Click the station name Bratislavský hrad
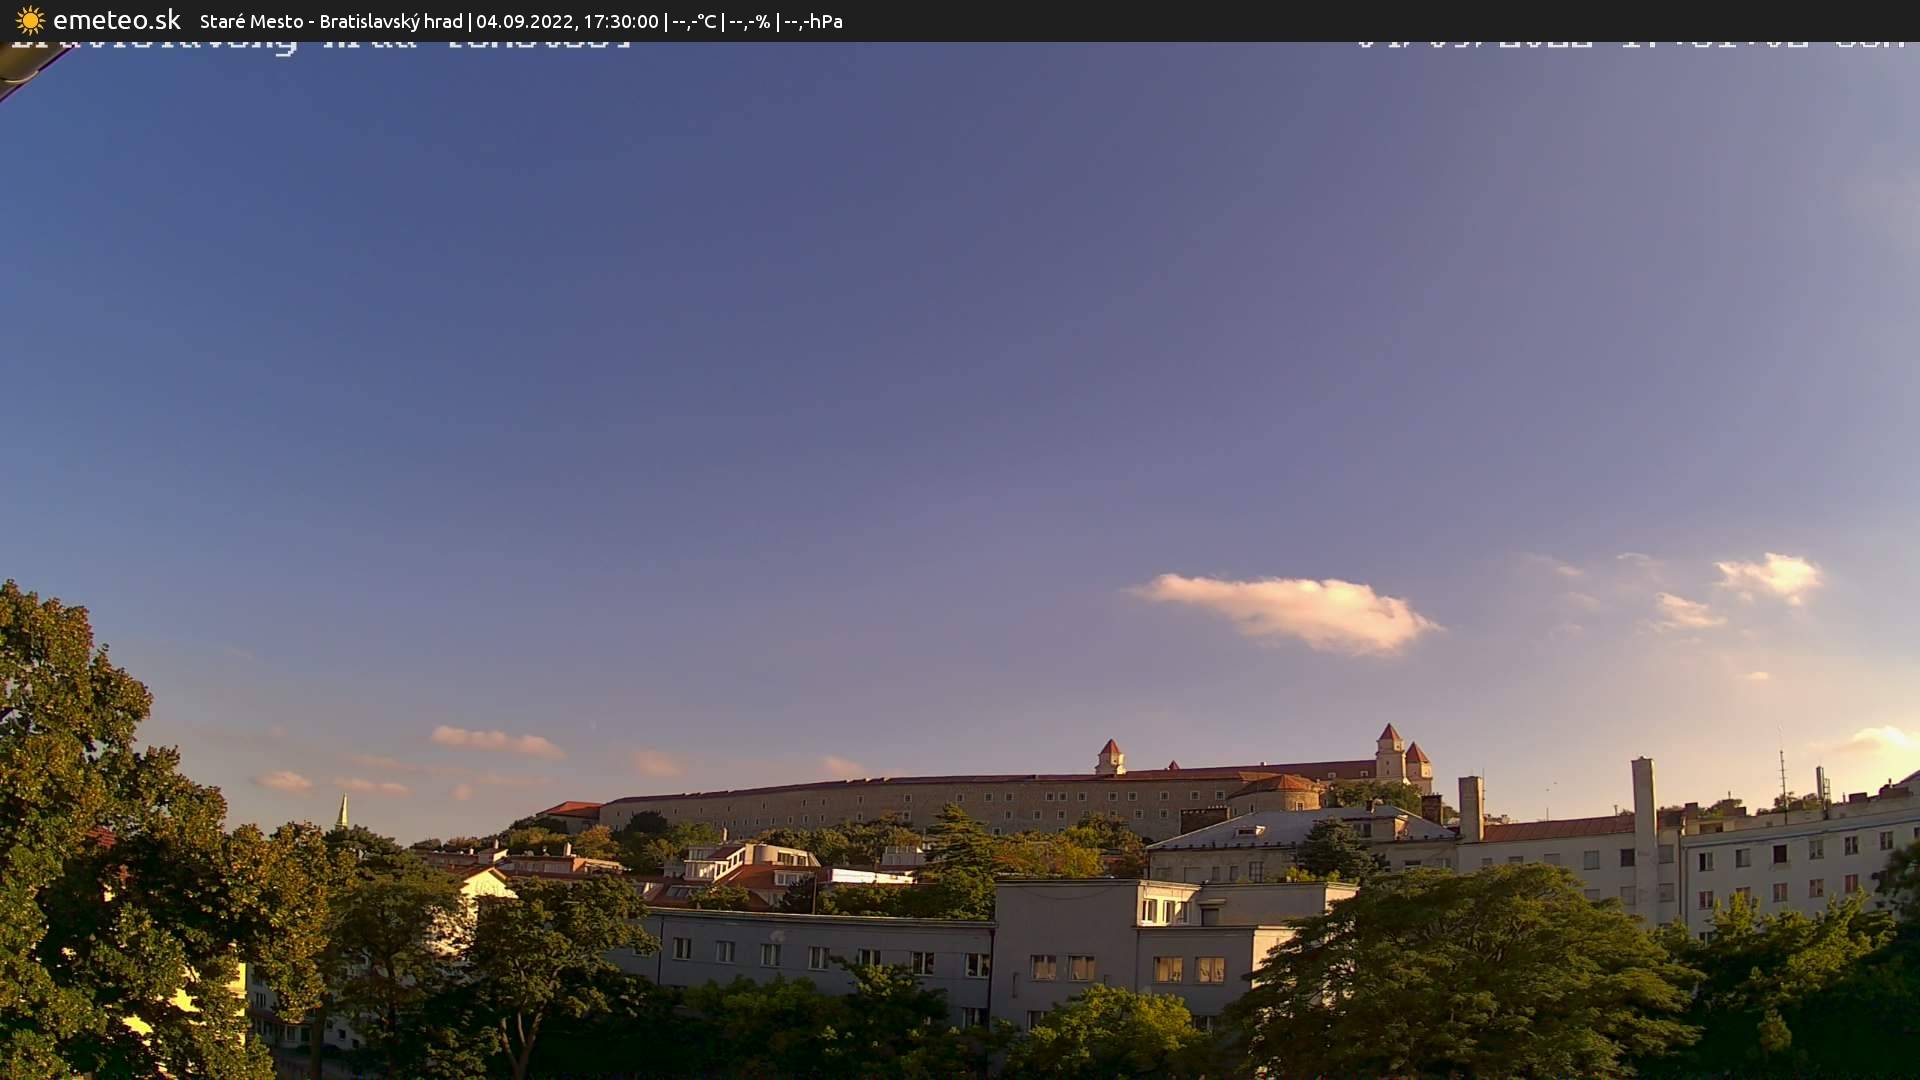Screen dimensions: 1920x1080 (391, 20)
